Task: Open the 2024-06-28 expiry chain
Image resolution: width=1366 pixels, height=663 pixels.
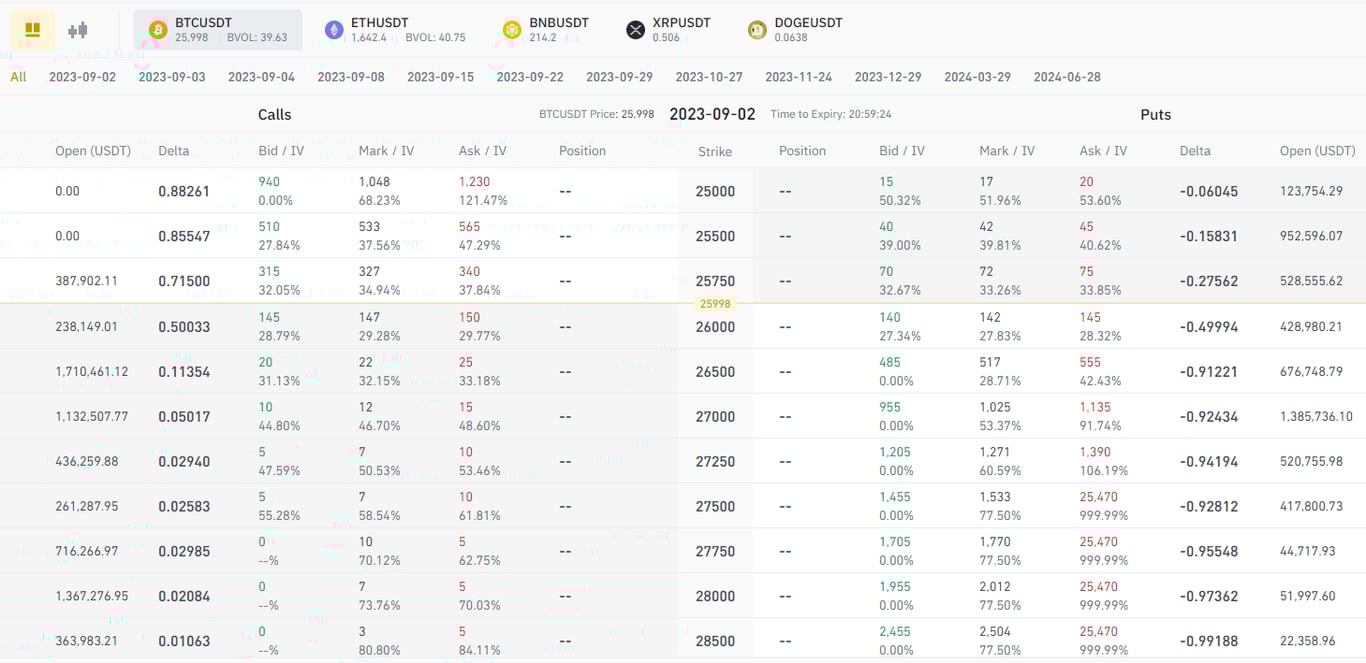Action: tap(1066, 76)
